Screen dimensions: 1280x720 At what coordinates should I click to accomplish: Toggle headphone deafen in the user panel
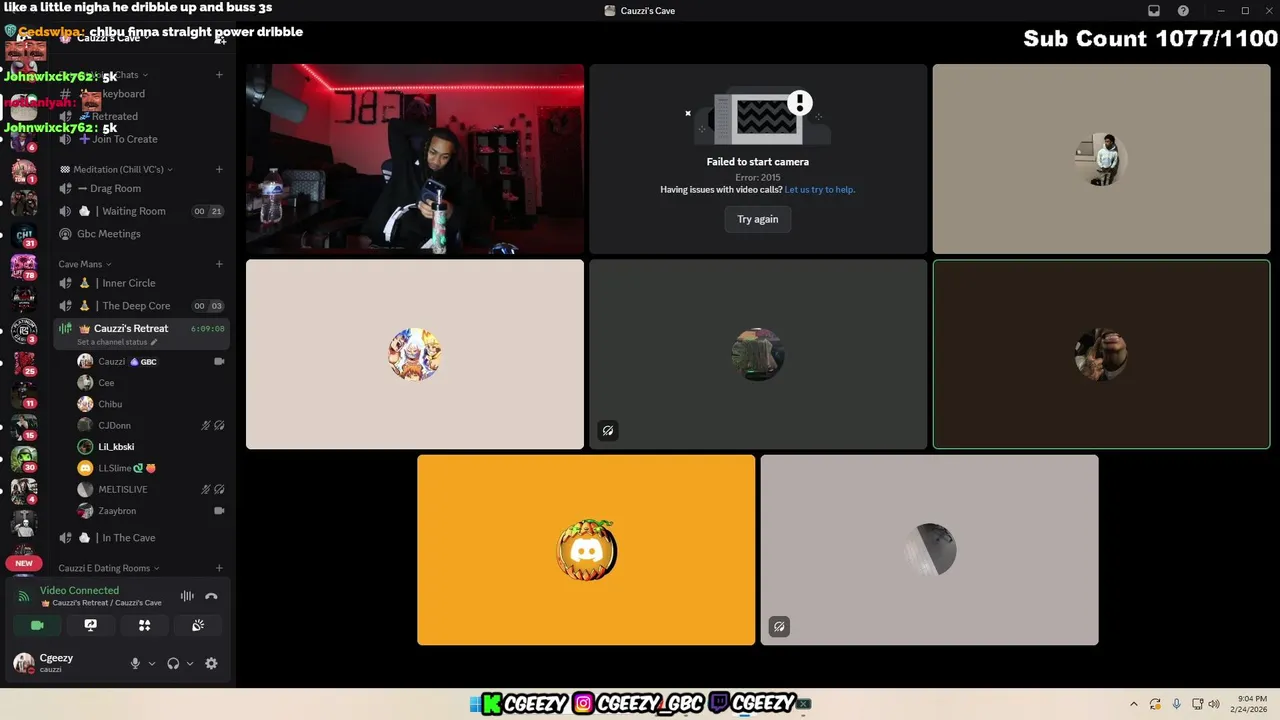pyautogui.click(x=173, y=663)
